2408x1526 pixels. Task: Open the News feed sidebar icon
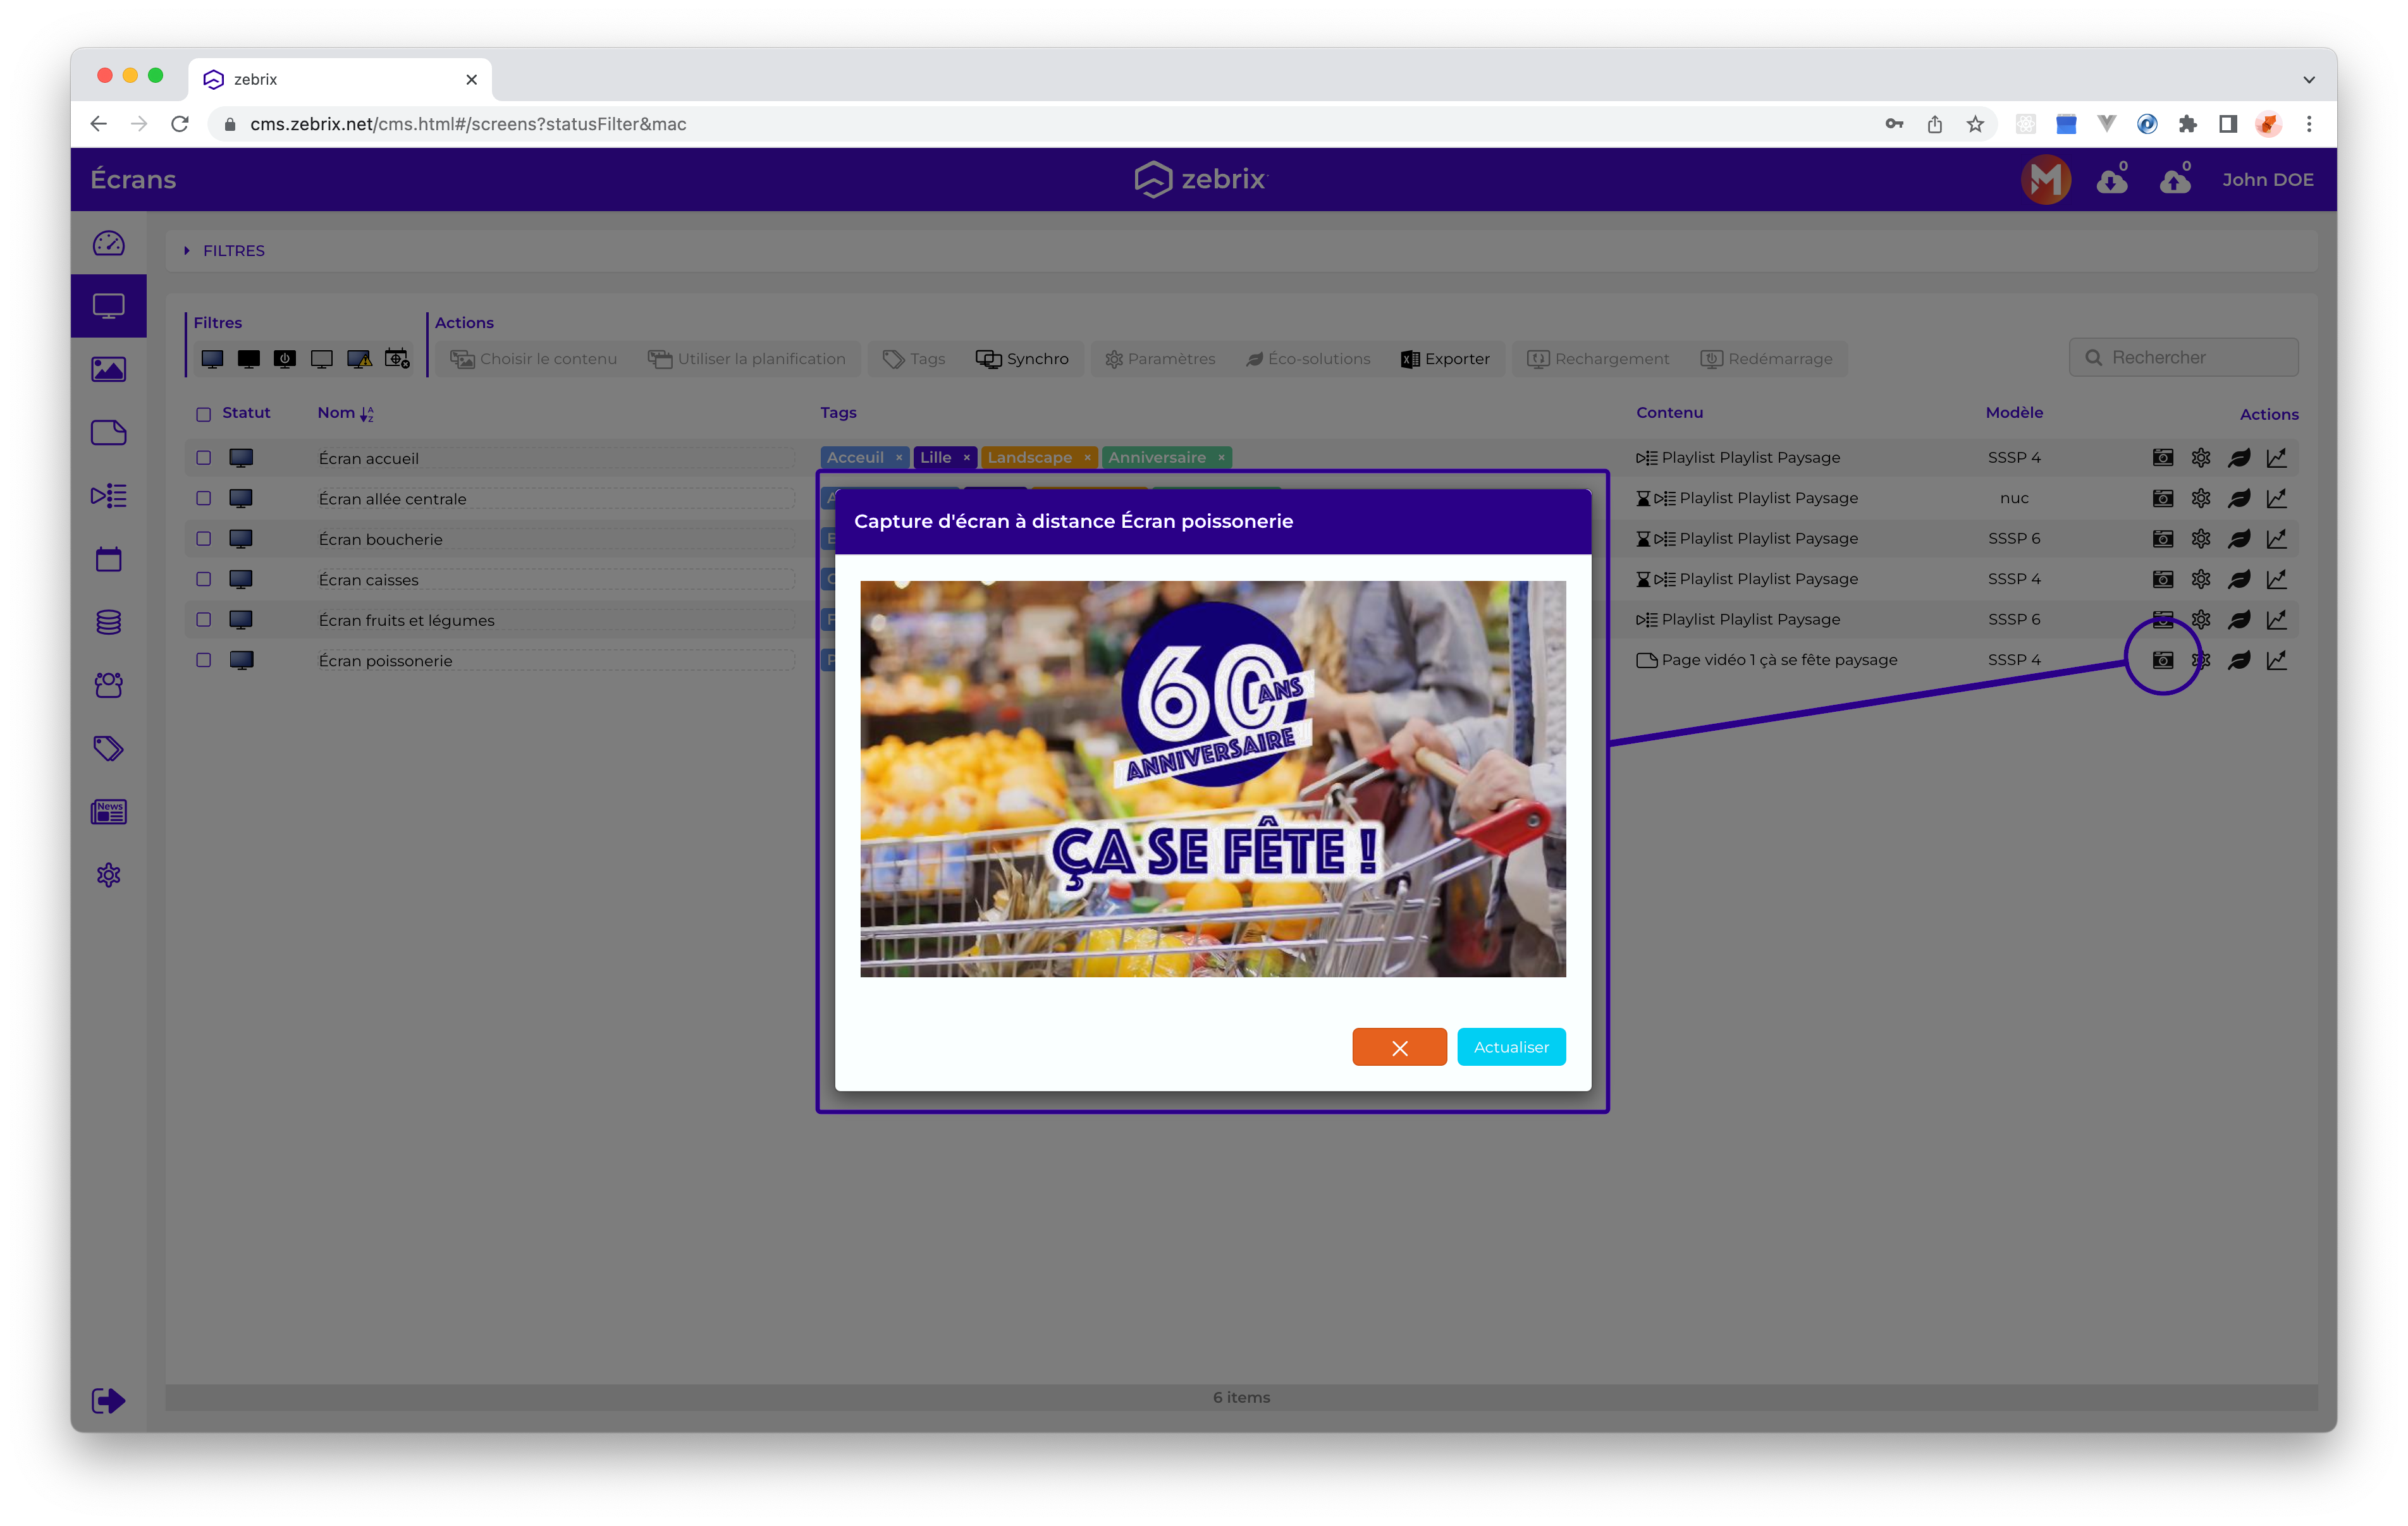point(108,811)
